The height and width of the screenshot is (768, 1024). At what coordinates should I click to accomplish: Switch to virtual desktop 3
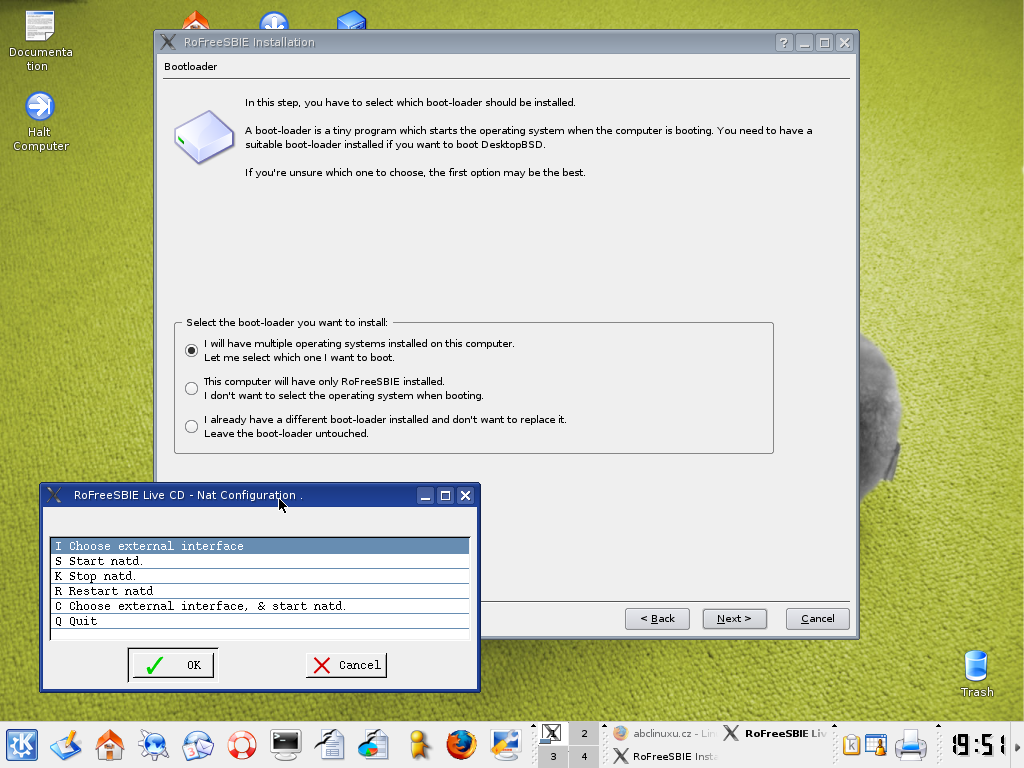553,756
